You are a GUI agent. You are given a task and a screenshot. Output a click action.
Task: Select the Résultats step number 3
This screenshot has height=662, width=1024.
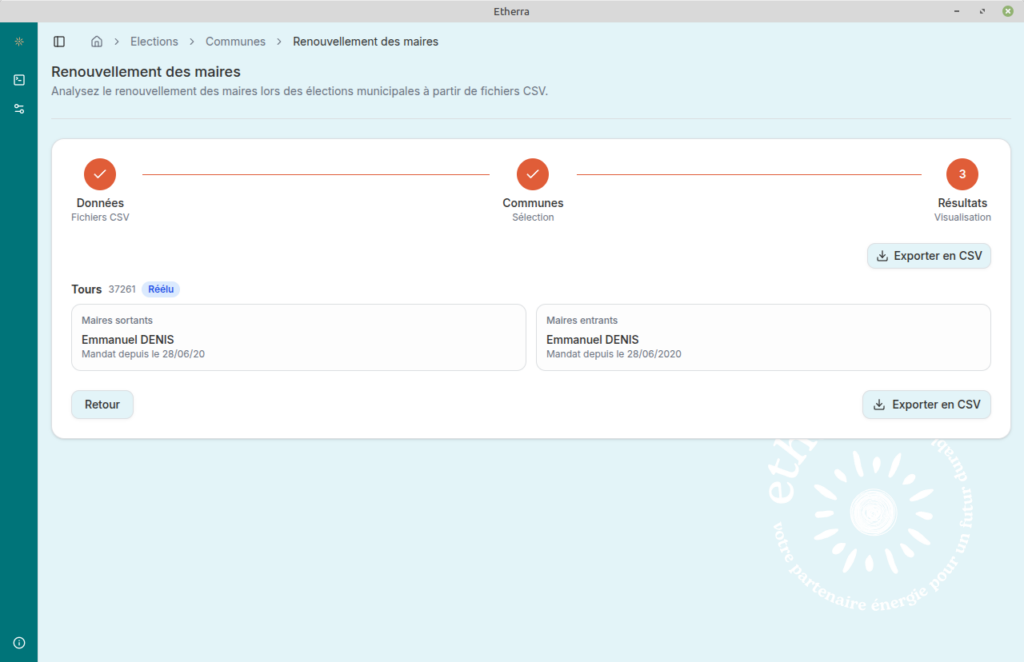[x=962, y=174]
